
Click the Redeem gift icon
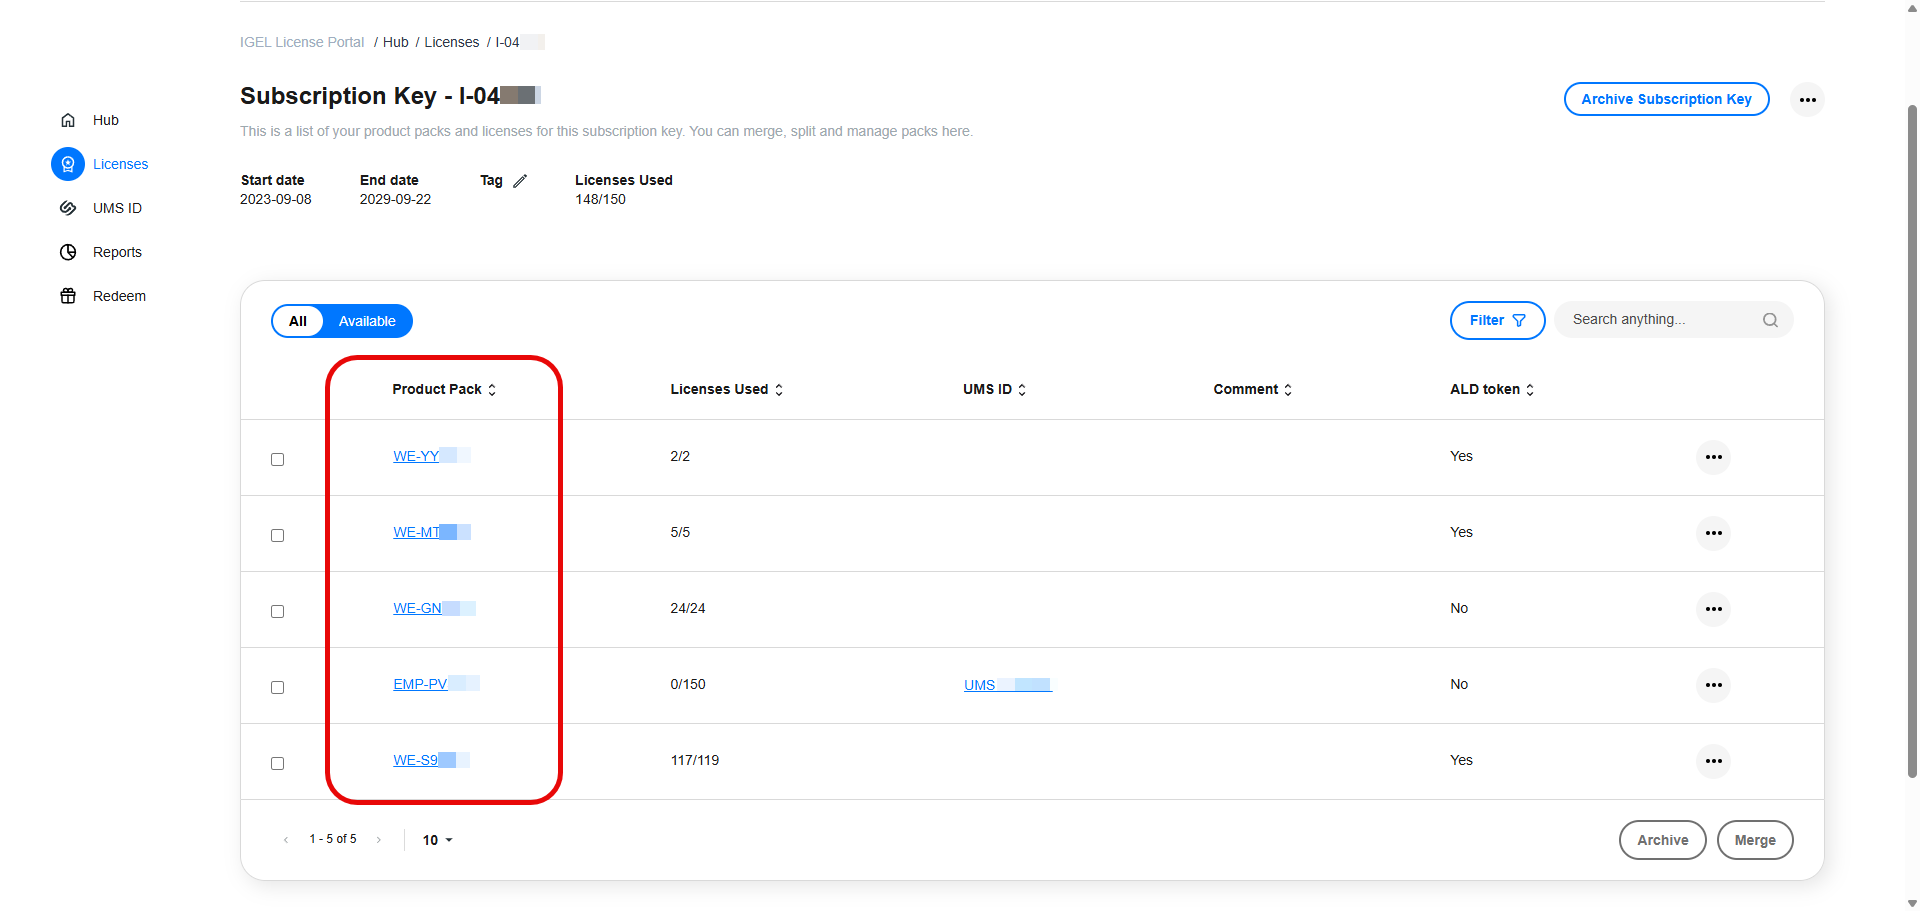(x=67, y=295)
